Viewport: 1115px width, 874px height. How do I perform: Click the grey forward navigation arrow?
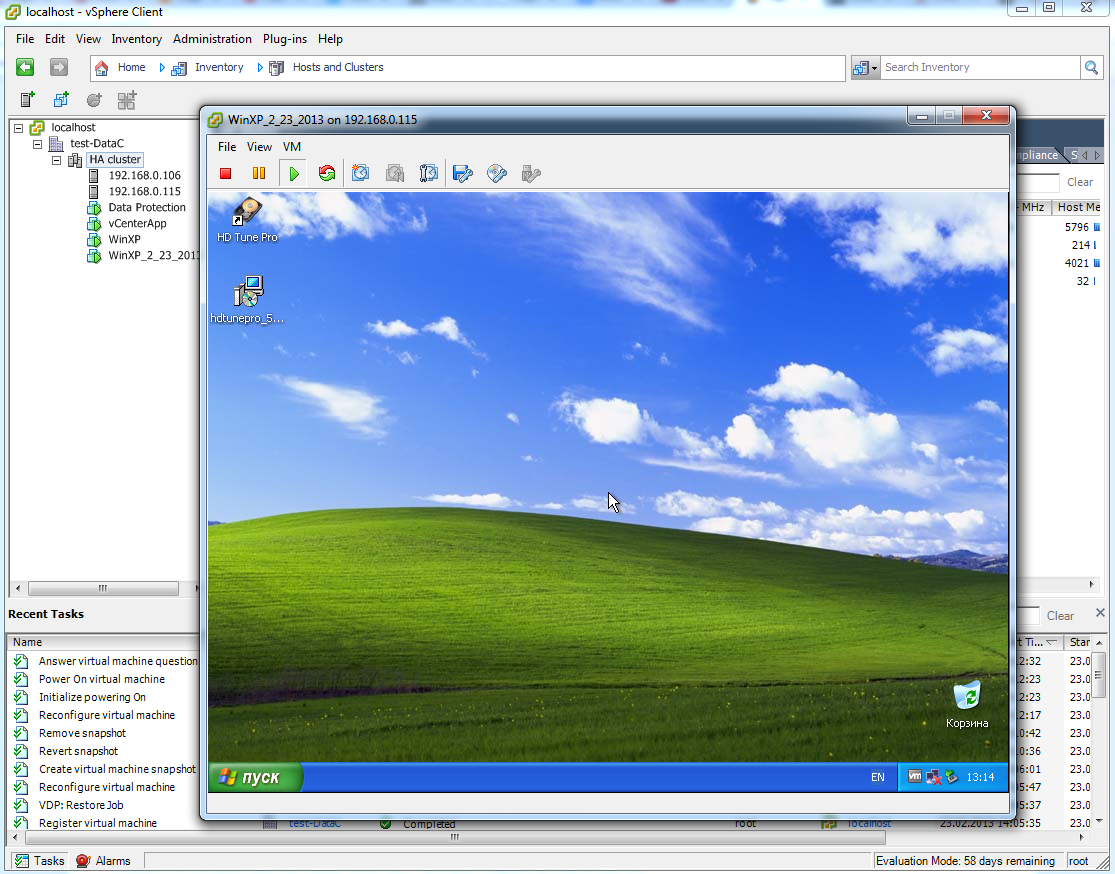click(x=58, y=67)
